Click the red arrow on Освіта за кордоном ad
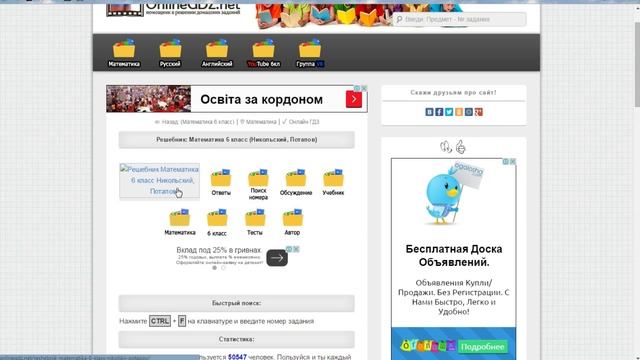 pos(354,99)
